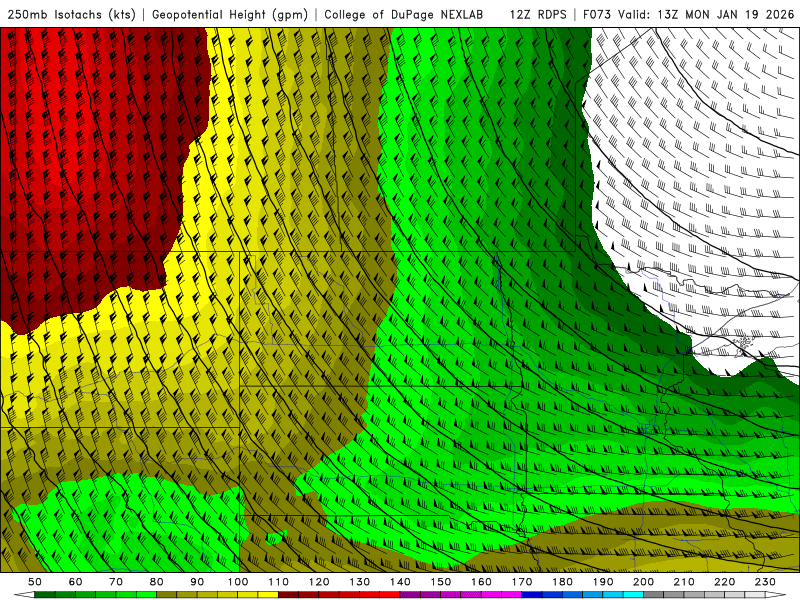The width and height of the screenshot is (800, 600).
Task: Click the '190' color bar label
Action: (x=603, y=582)
